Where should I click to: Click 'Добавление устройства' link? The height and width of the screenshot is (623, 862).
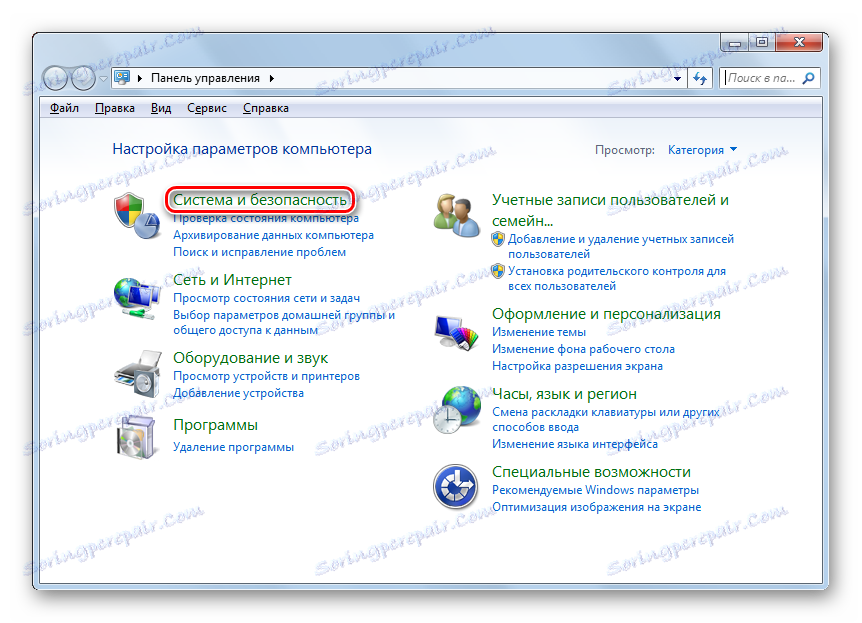(x=238, y=394)
